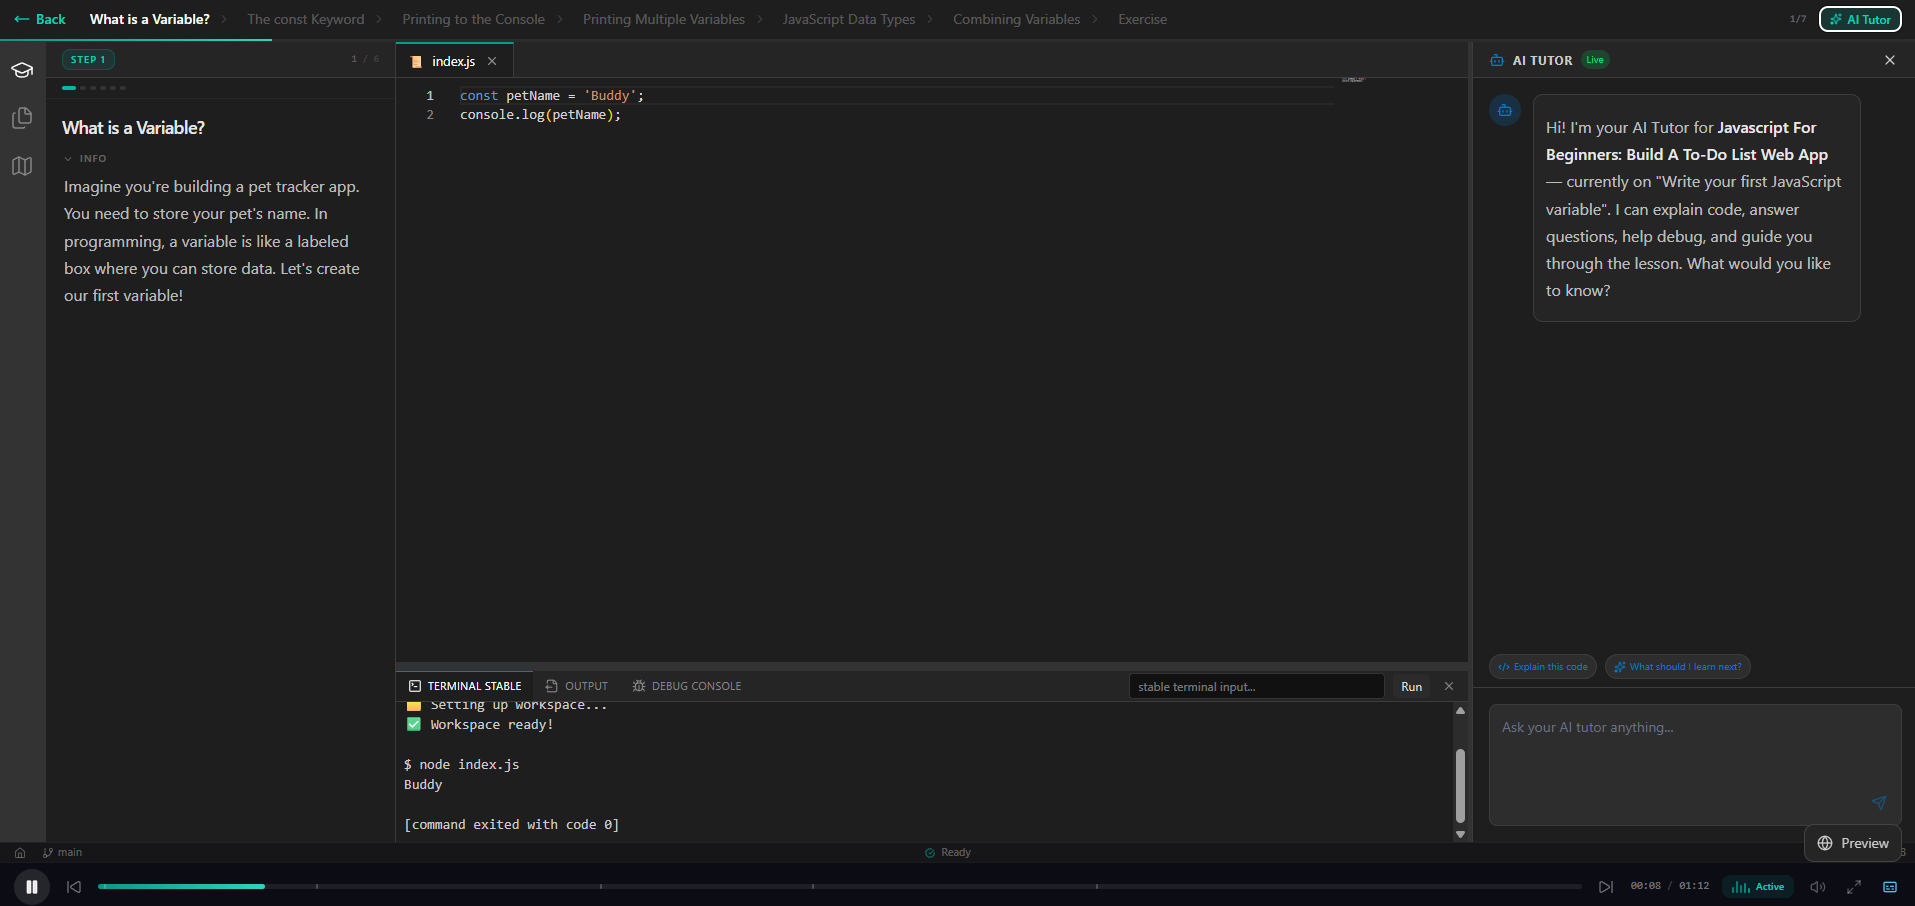Viewport: 1915px width, 906px height.
Task: Toggle the AI Tutor button in top bar
Action: (x=1860, y=19)
